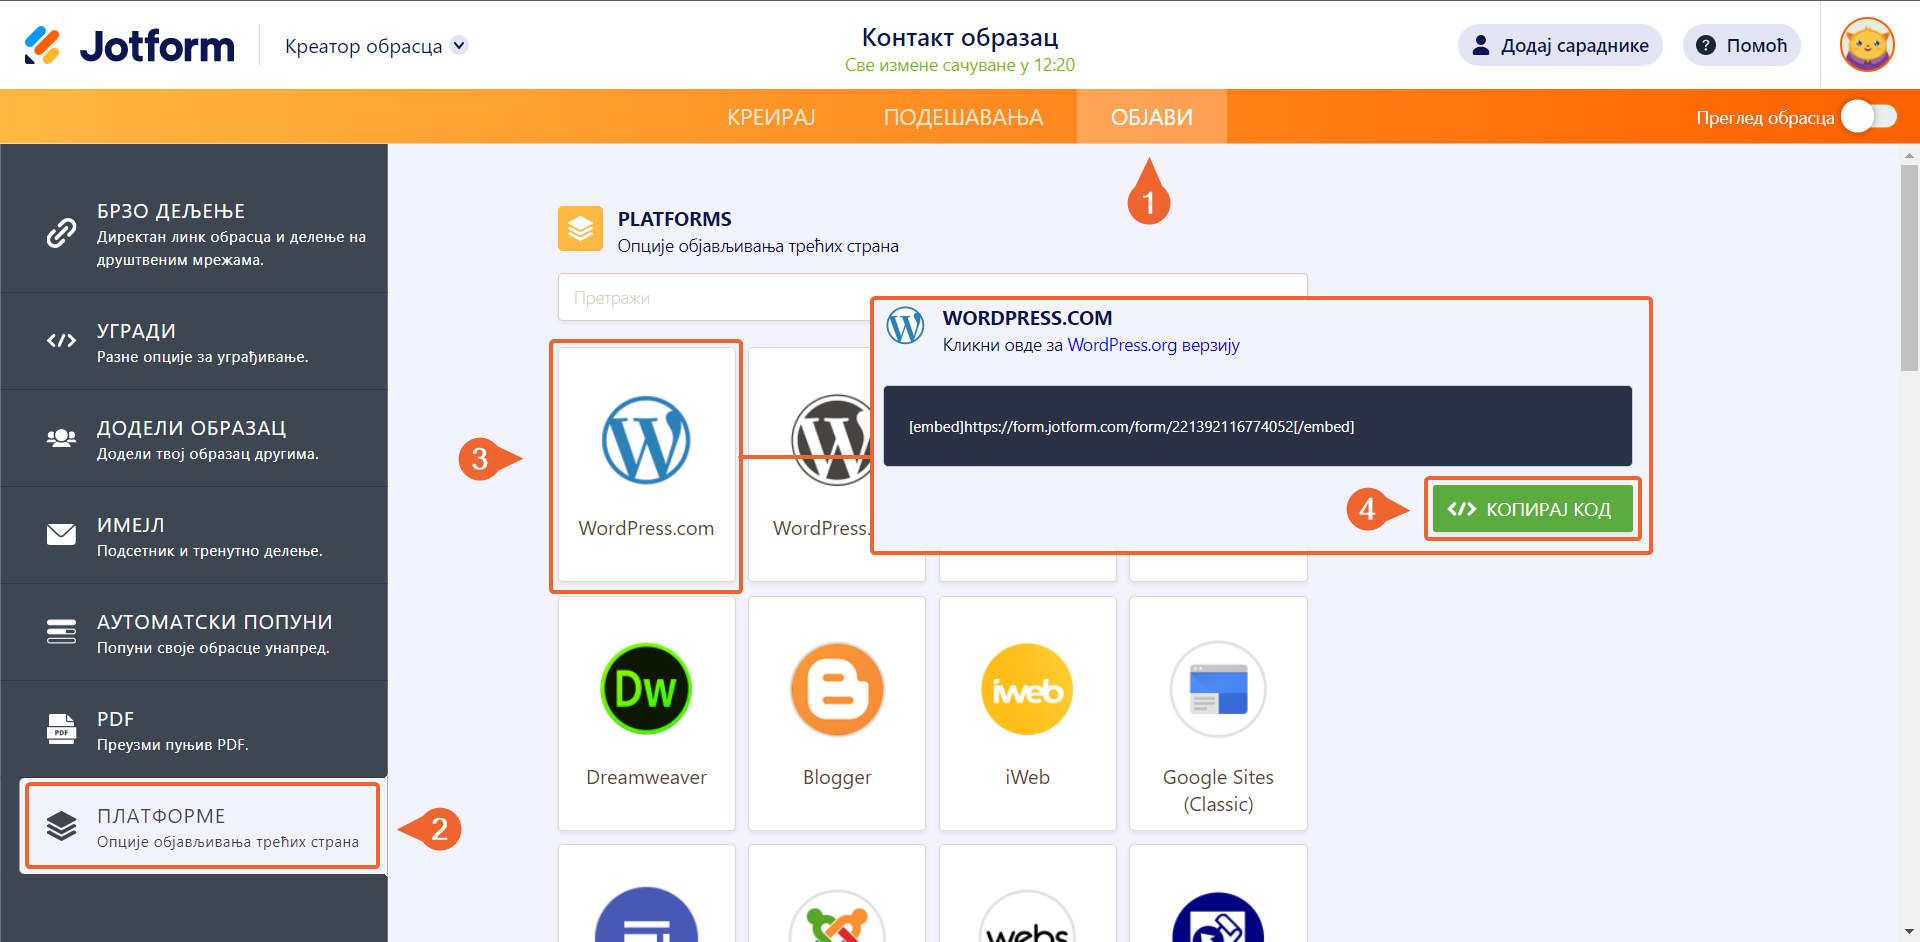
Task: Switch to the КРЕИРАЈ tab
Action: [771, 117]
